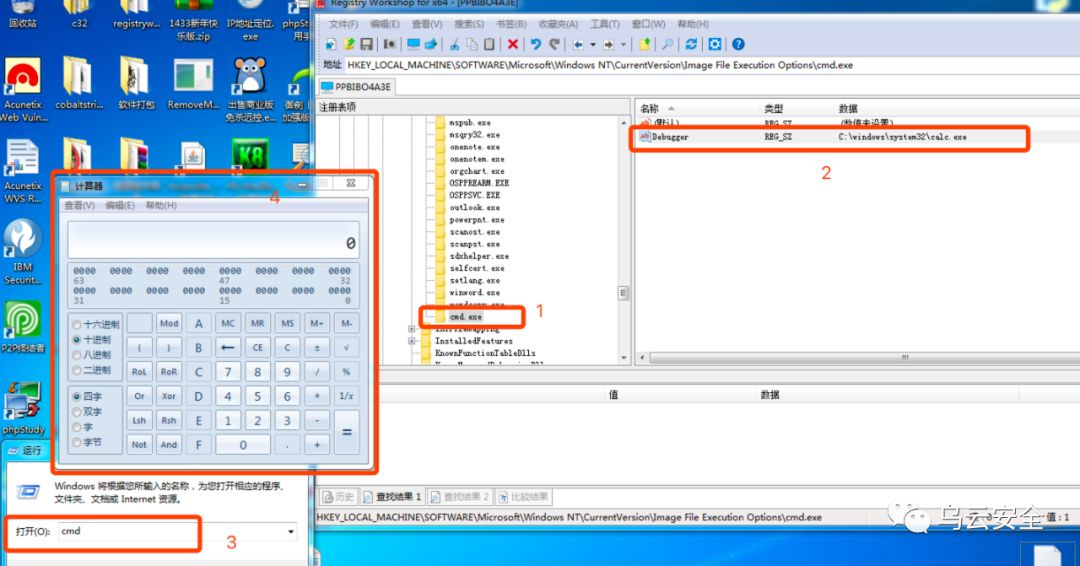Click the blue Undo arrow icon
The height and width of the screenshot is (566, 1080).
[535, 44]
